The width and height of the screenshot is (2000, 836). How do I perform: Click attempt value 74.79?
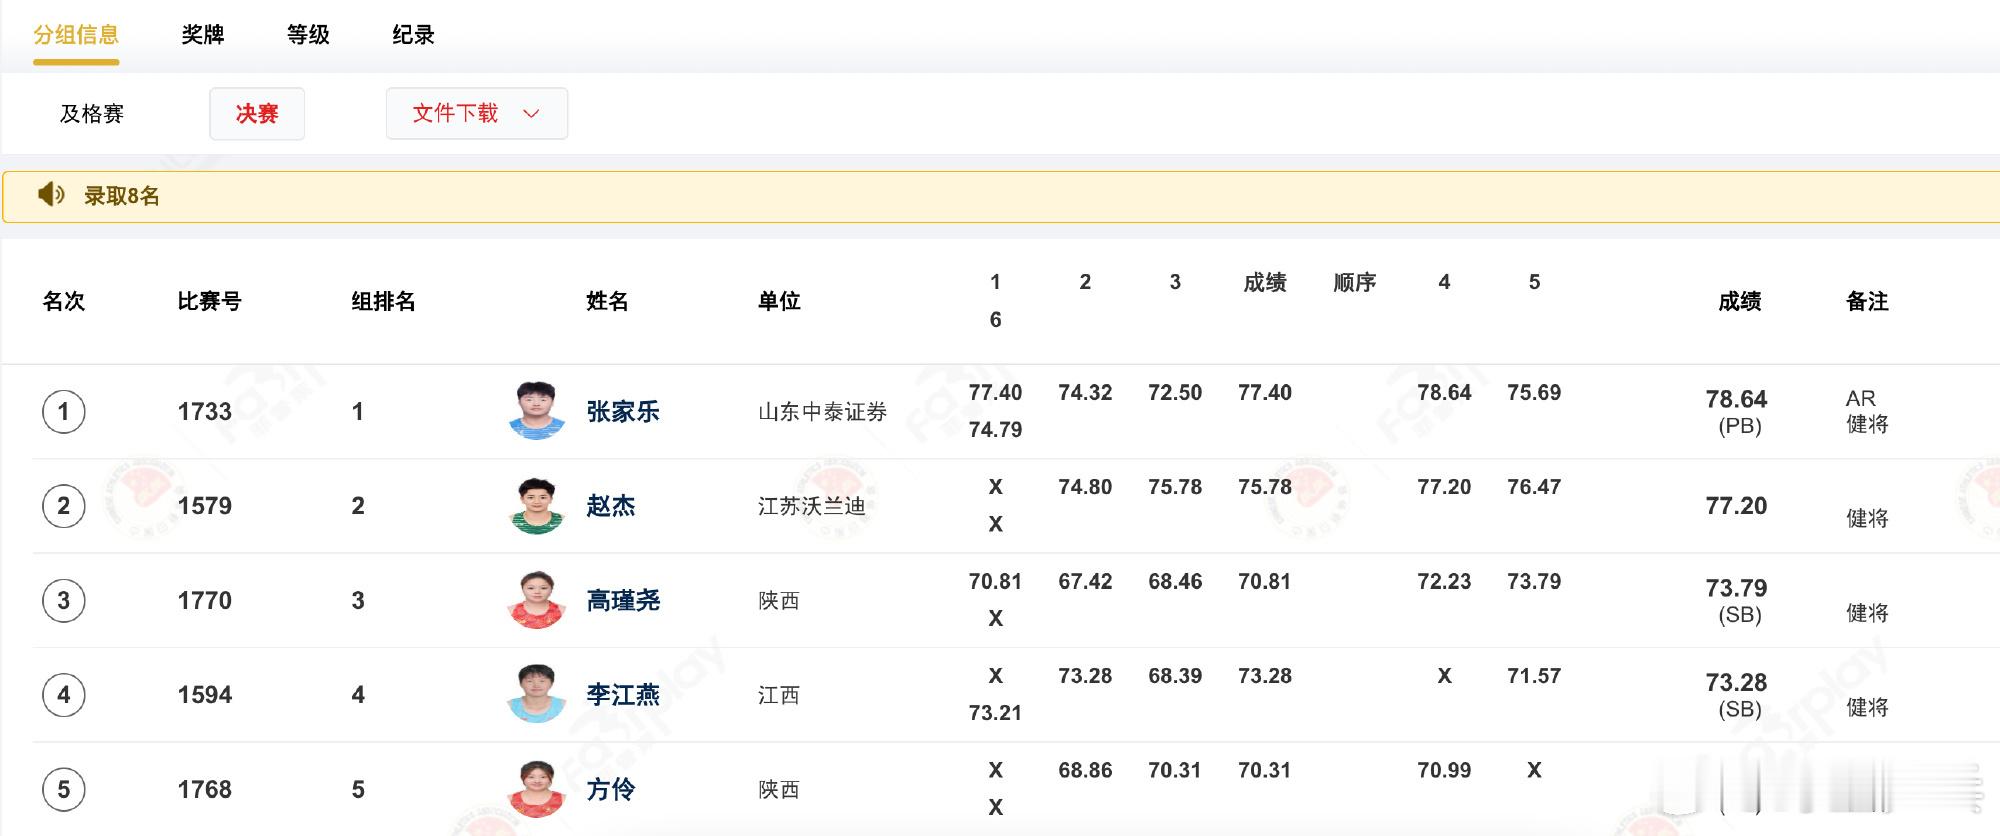995,430
